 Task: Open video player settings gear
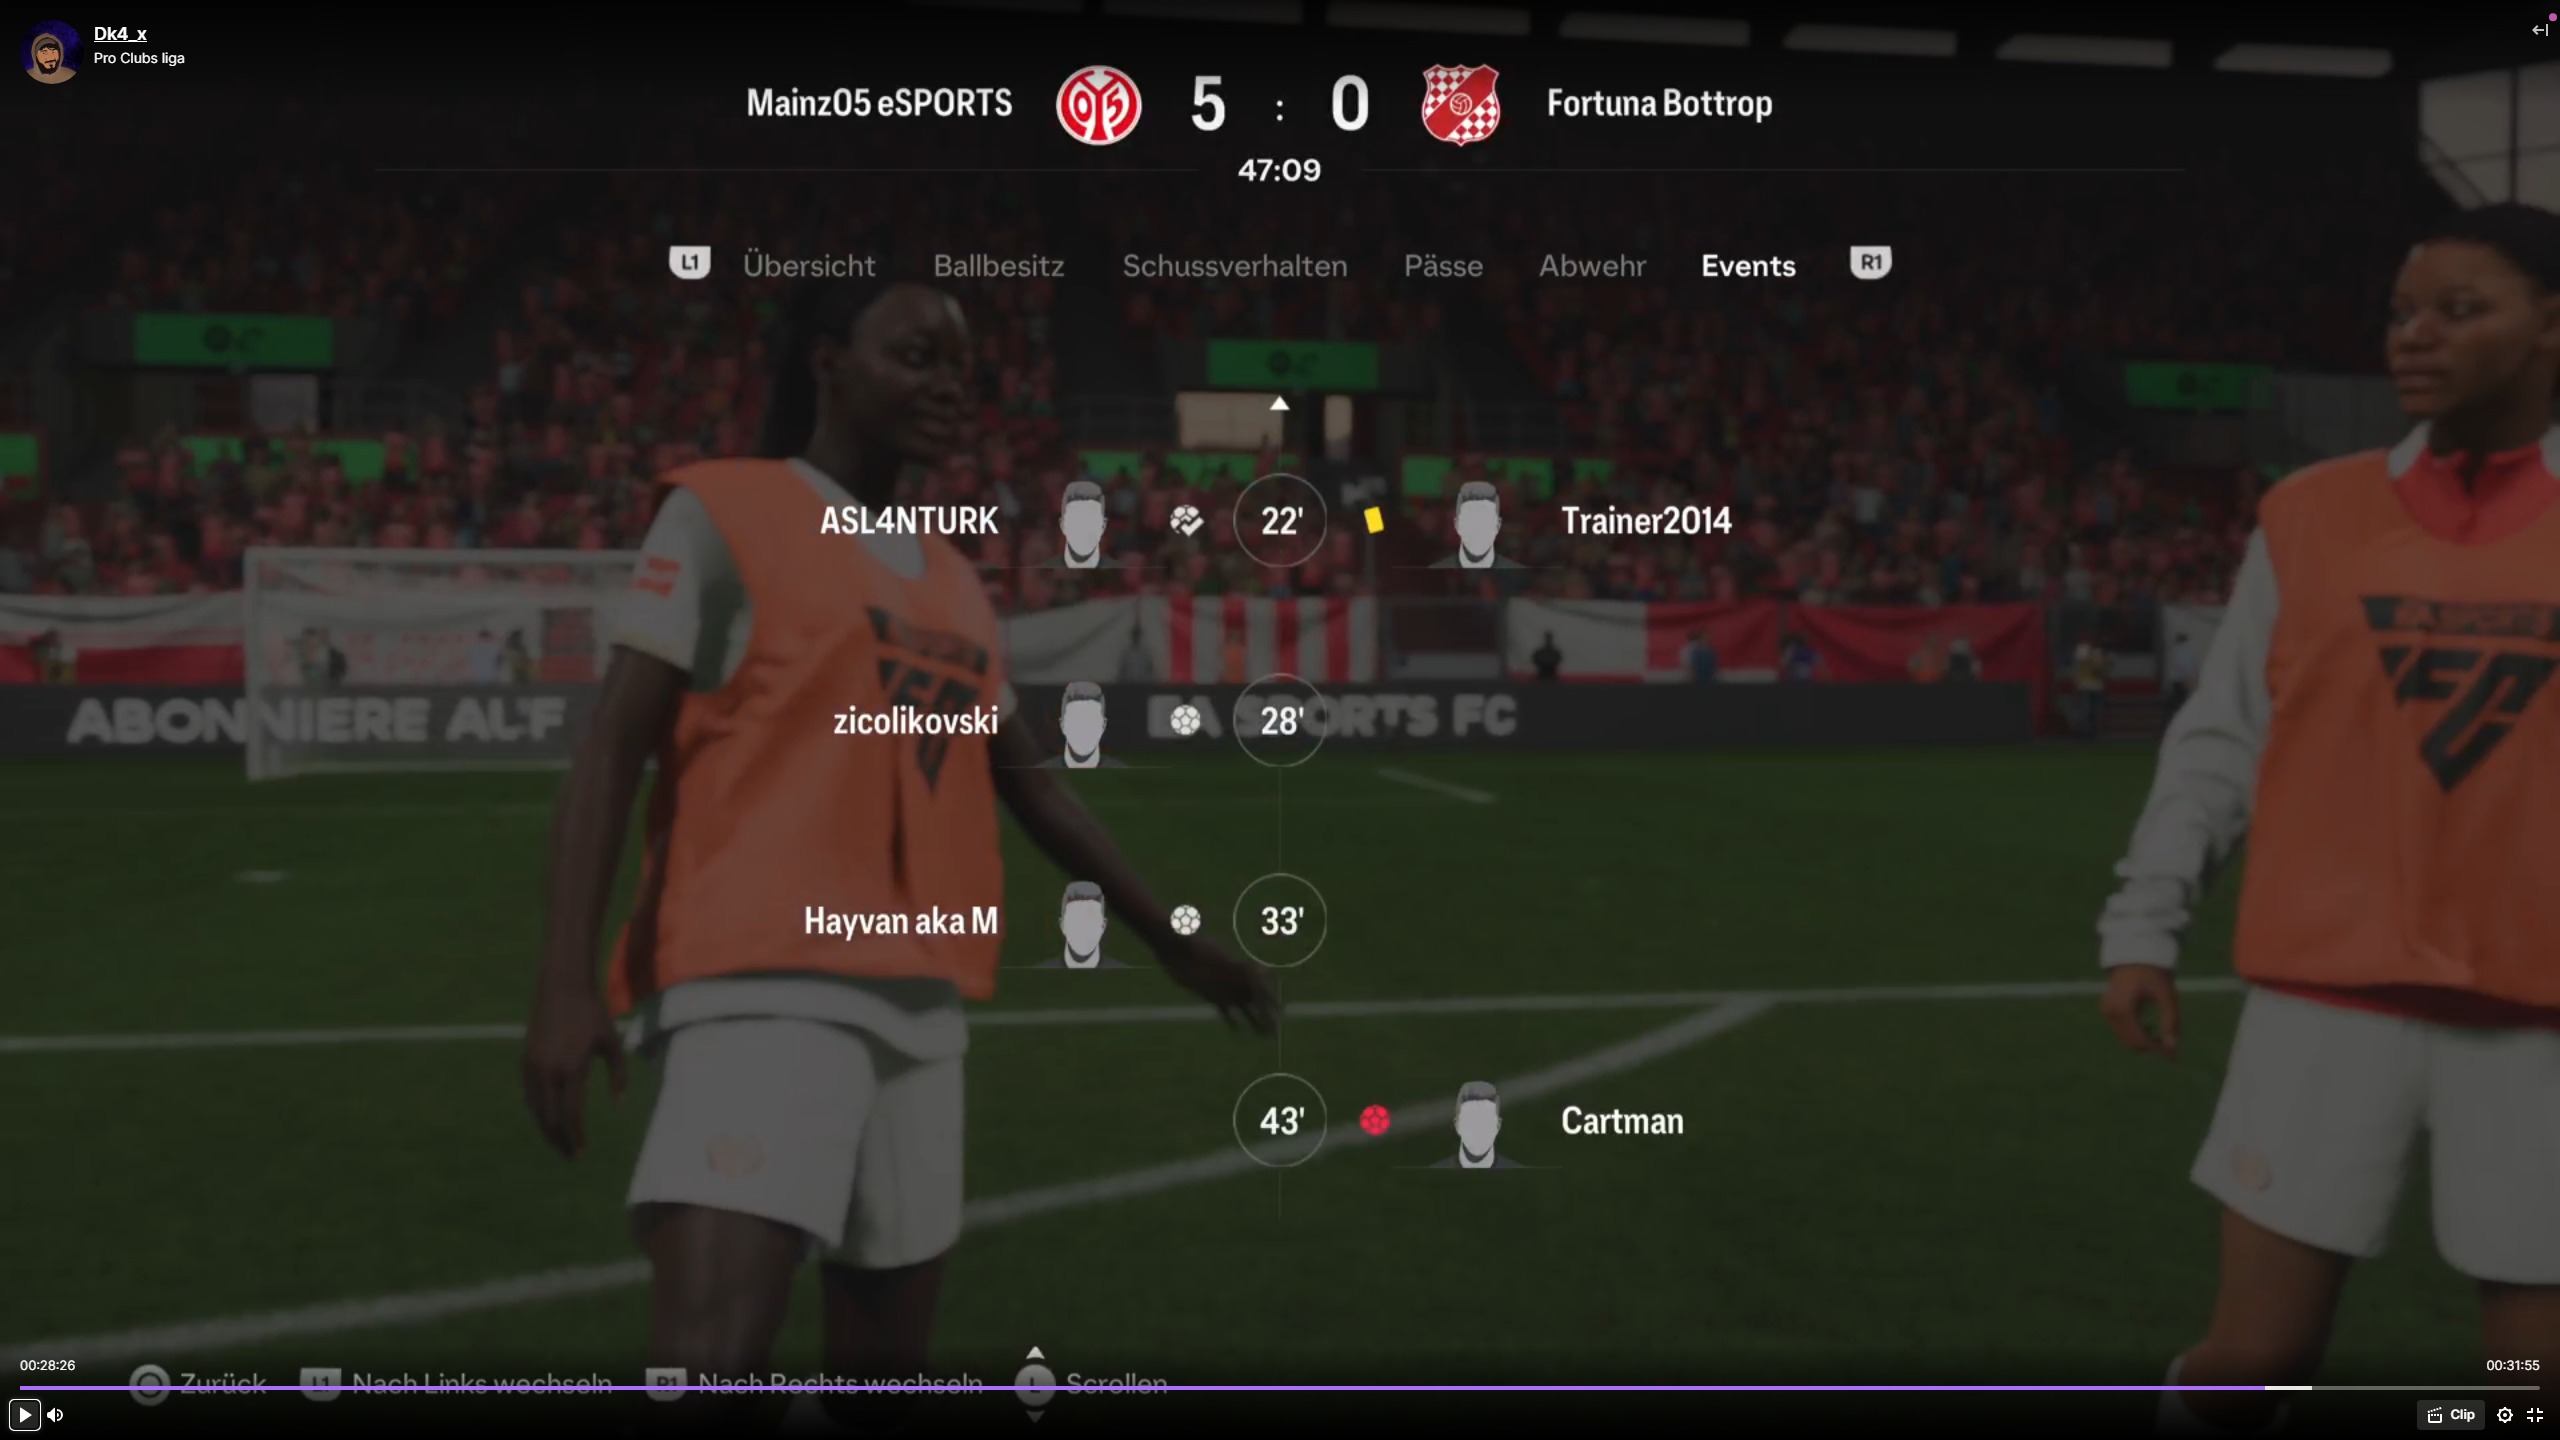pos(2505,1415)
